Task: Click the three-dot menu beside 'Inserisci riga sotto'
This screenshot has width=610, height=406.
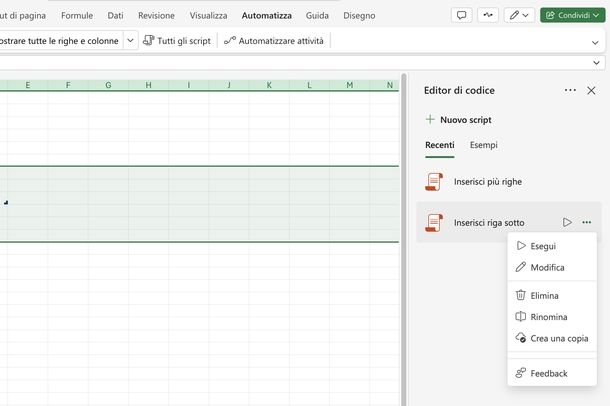Action: tap(587, 222)
